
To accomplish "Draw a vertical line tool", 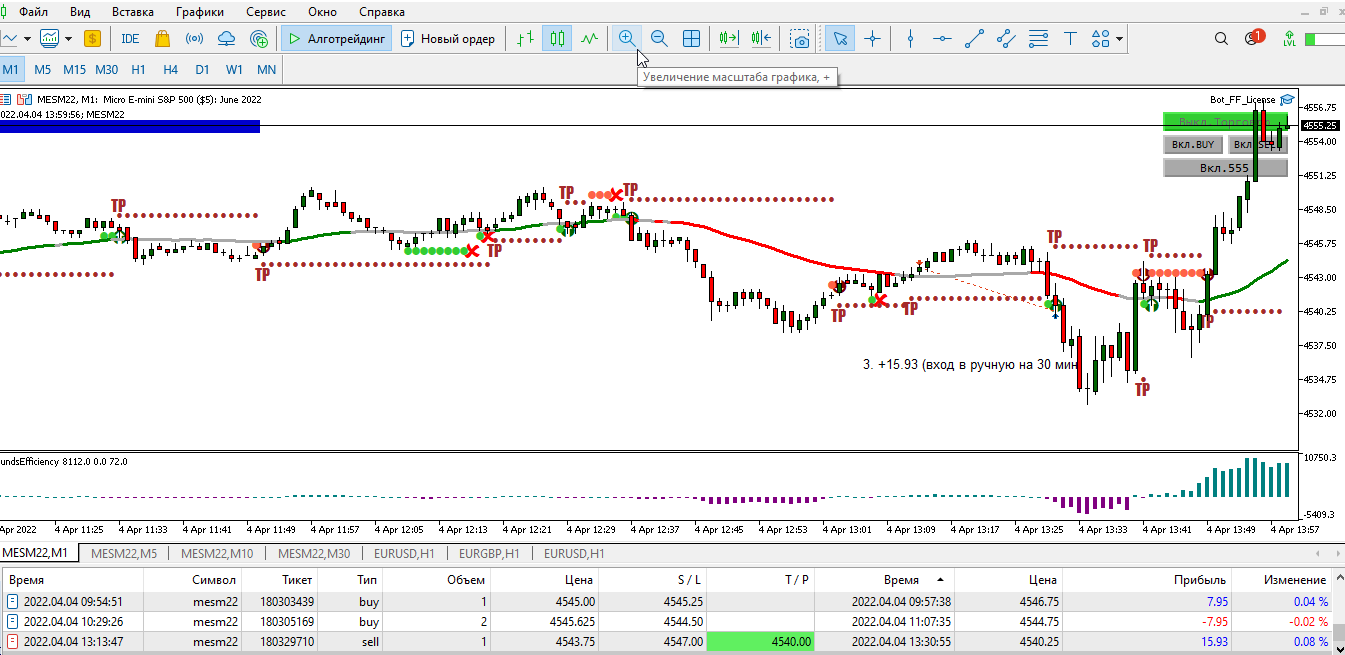I will click(910, 39).
